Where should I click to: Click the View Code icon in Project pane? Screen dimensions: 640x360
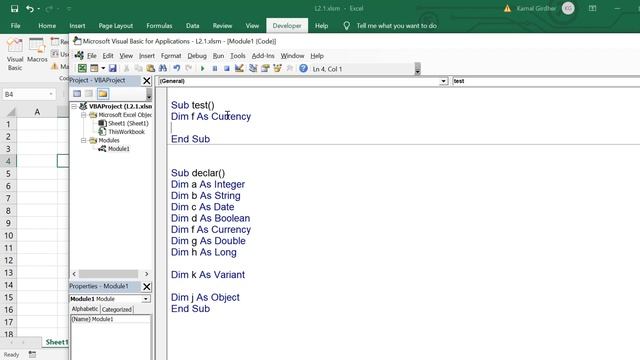point(77,94)
